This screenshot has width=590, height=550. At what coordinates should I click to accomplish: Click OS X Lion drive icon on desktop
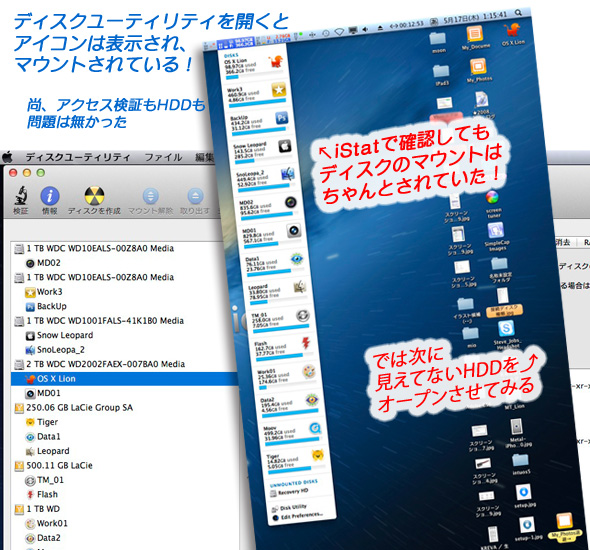[511, 29]
